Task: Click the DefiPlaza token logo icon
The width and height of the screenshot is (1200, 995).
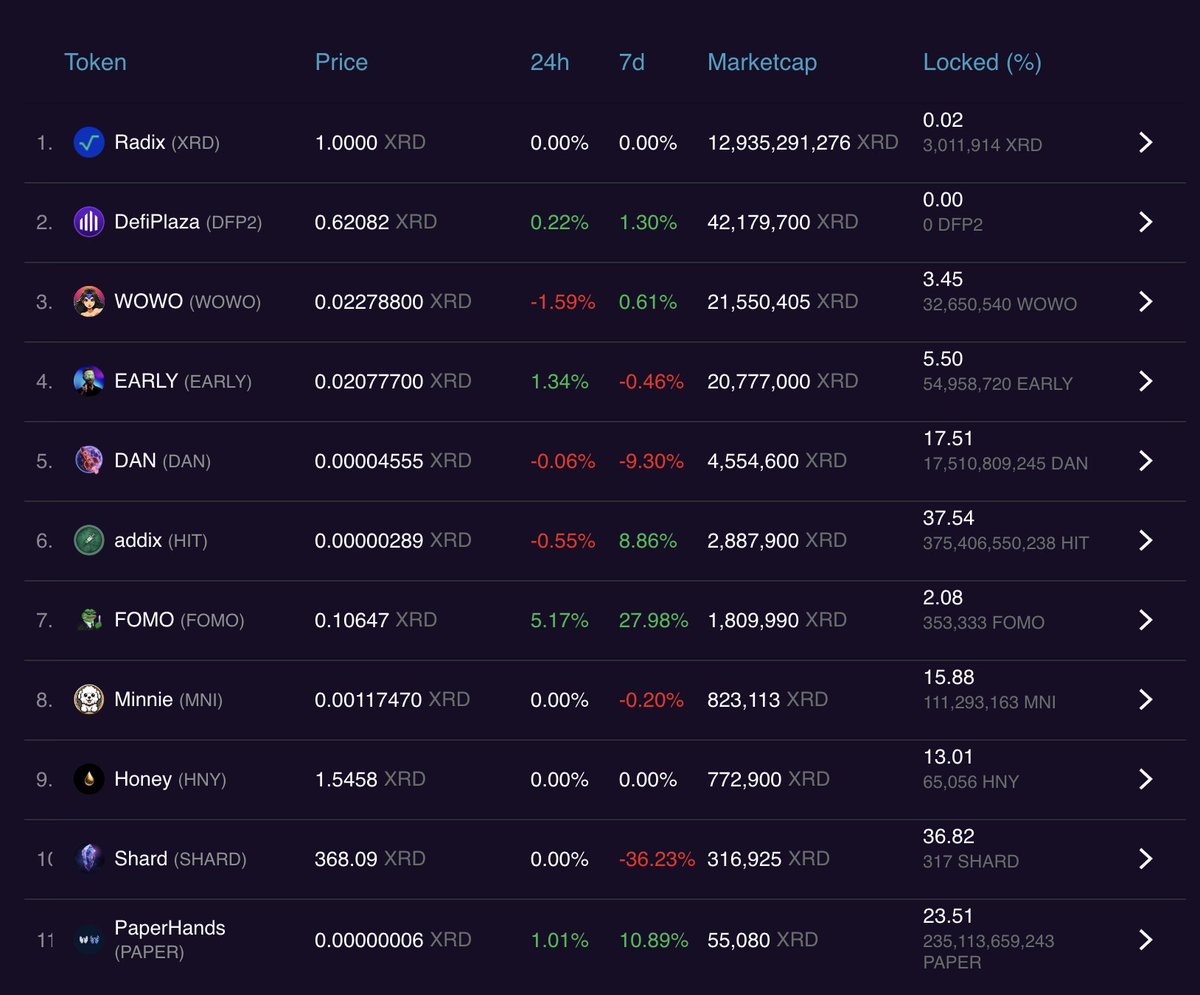Action: coord(89,222)
